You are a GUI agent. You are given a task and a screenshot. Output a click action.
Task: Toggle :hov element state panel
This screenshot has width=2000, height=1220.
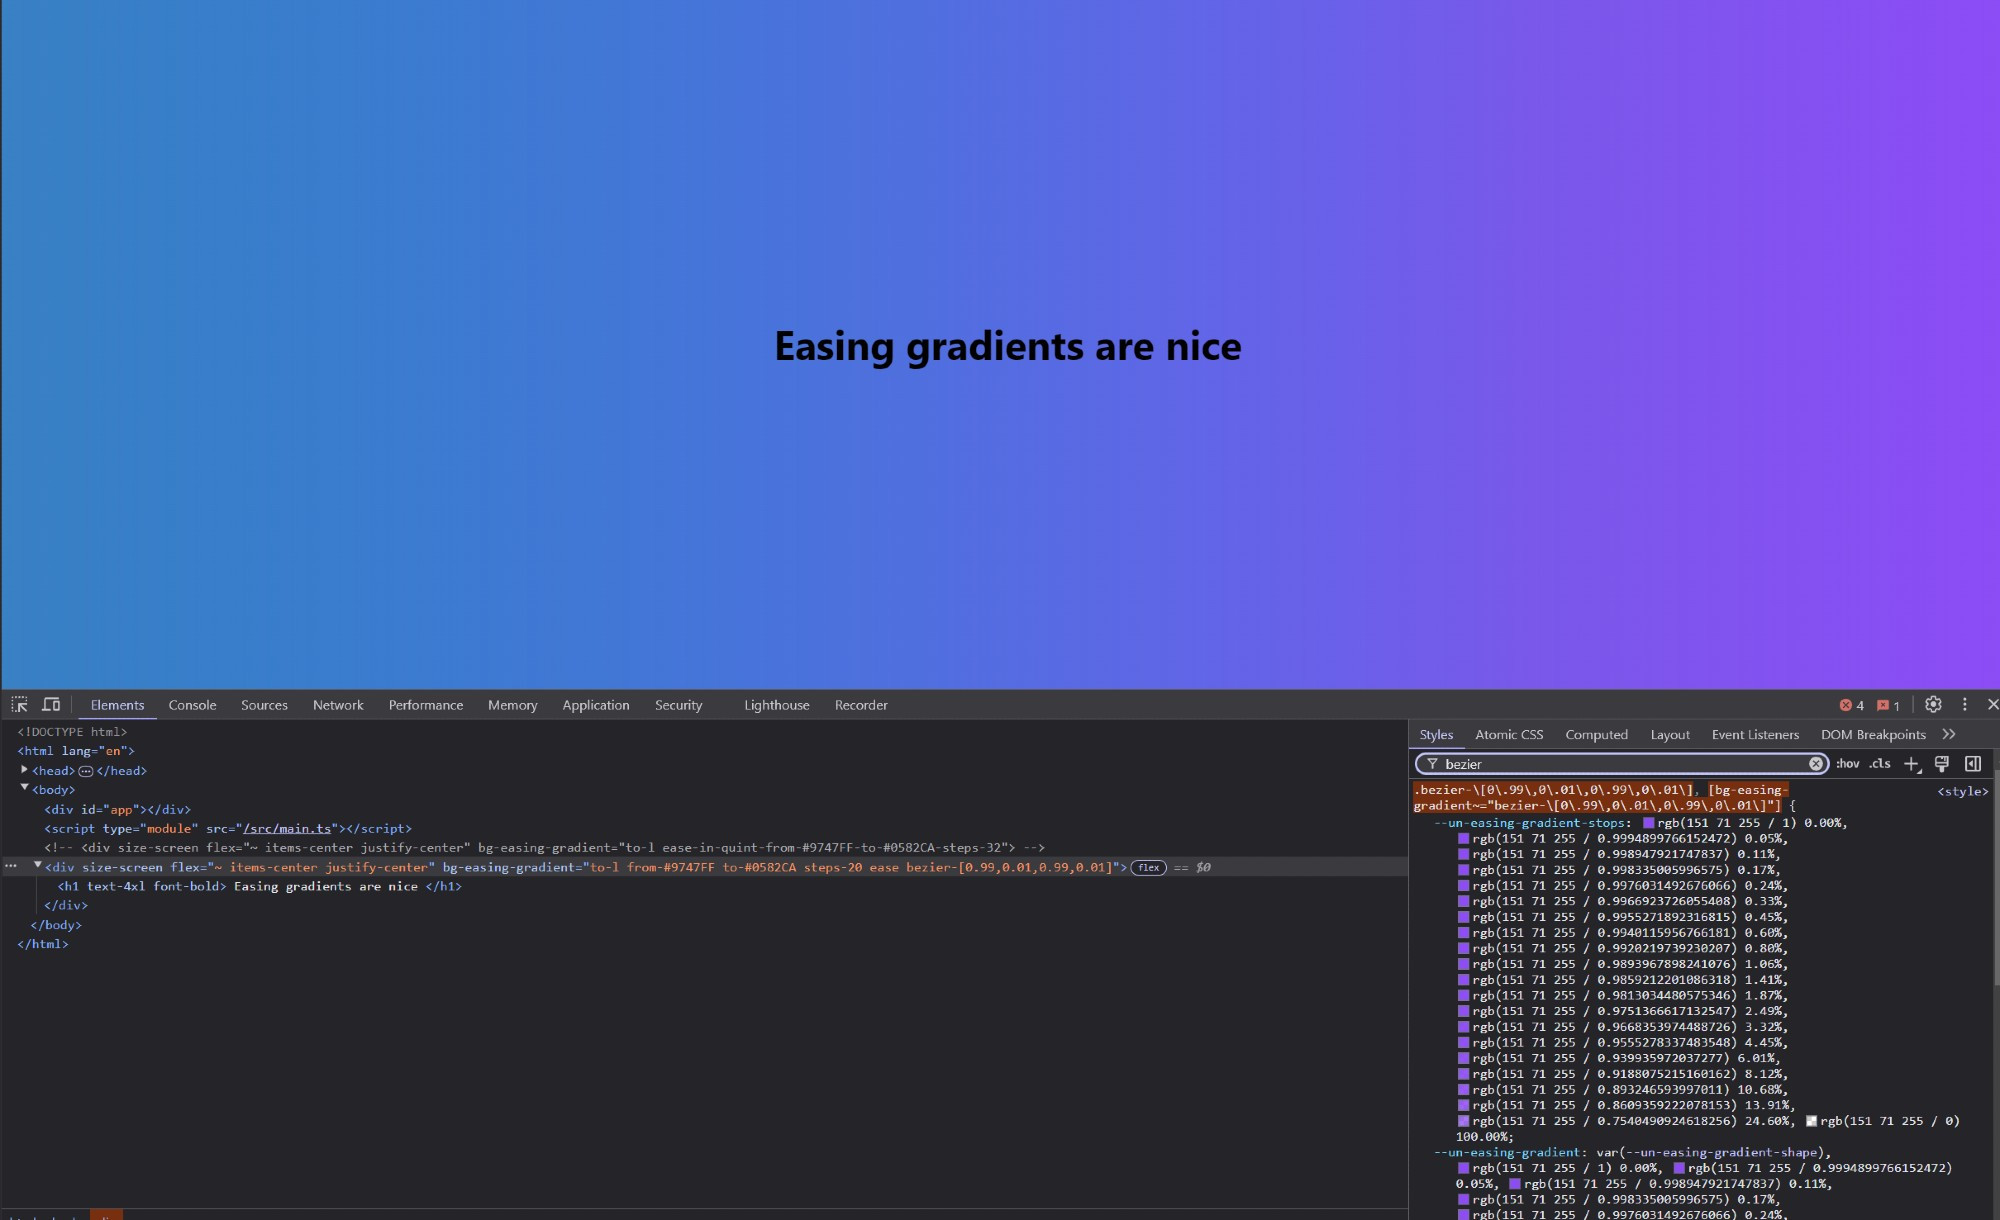coord(1847,764)
